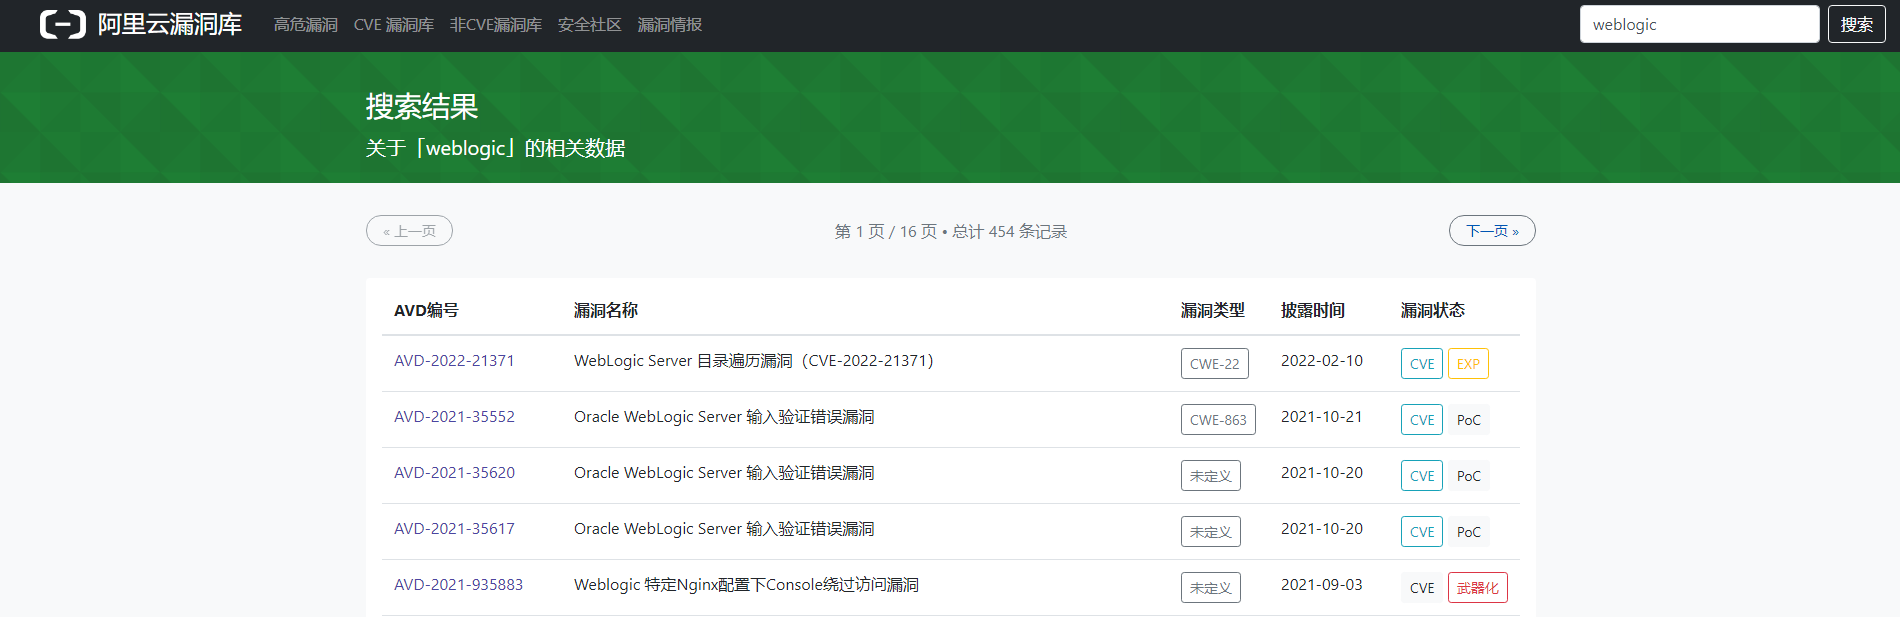The image size is (1900, 617).
Task: Open the CVE 漏洞库 menu item
Action: pos(394,25)
